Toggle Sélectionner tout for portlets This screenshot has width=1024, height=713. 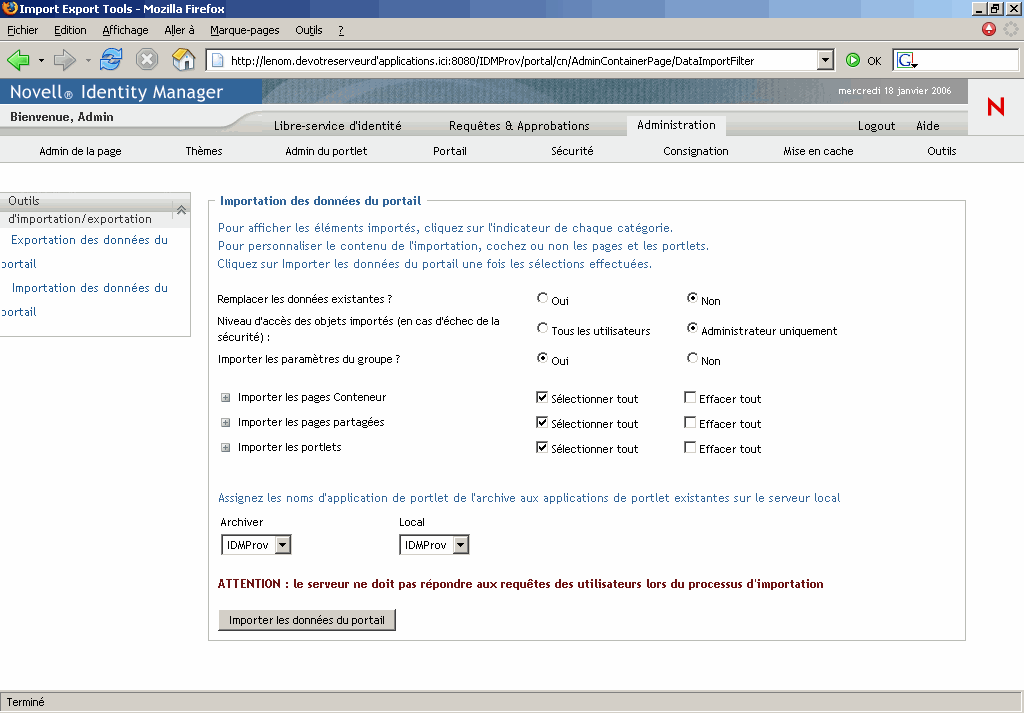pyautogui.click(x=541, y=447)
